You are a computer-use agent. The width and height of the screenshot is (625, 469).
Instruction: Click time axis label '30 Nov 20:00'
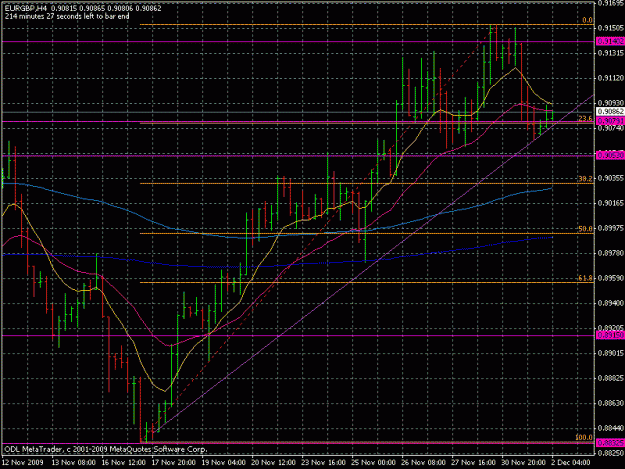[x=523, y=463]
